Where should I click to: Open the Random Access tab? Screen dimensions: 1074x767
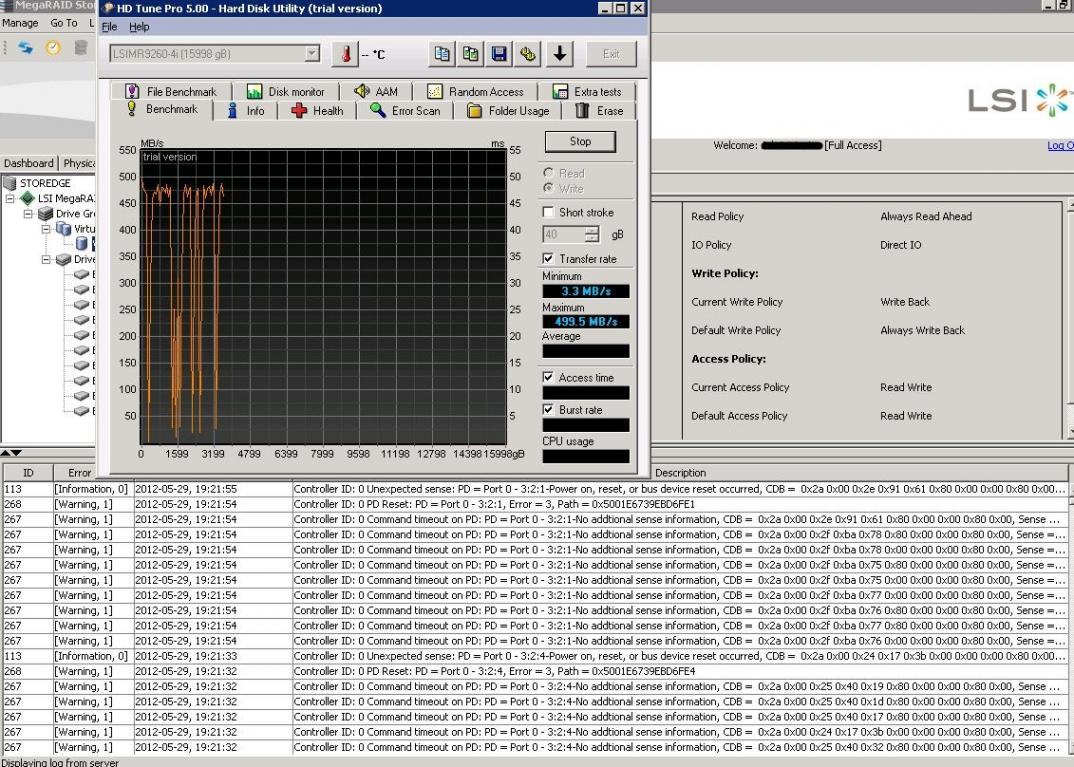coord(475,92)
